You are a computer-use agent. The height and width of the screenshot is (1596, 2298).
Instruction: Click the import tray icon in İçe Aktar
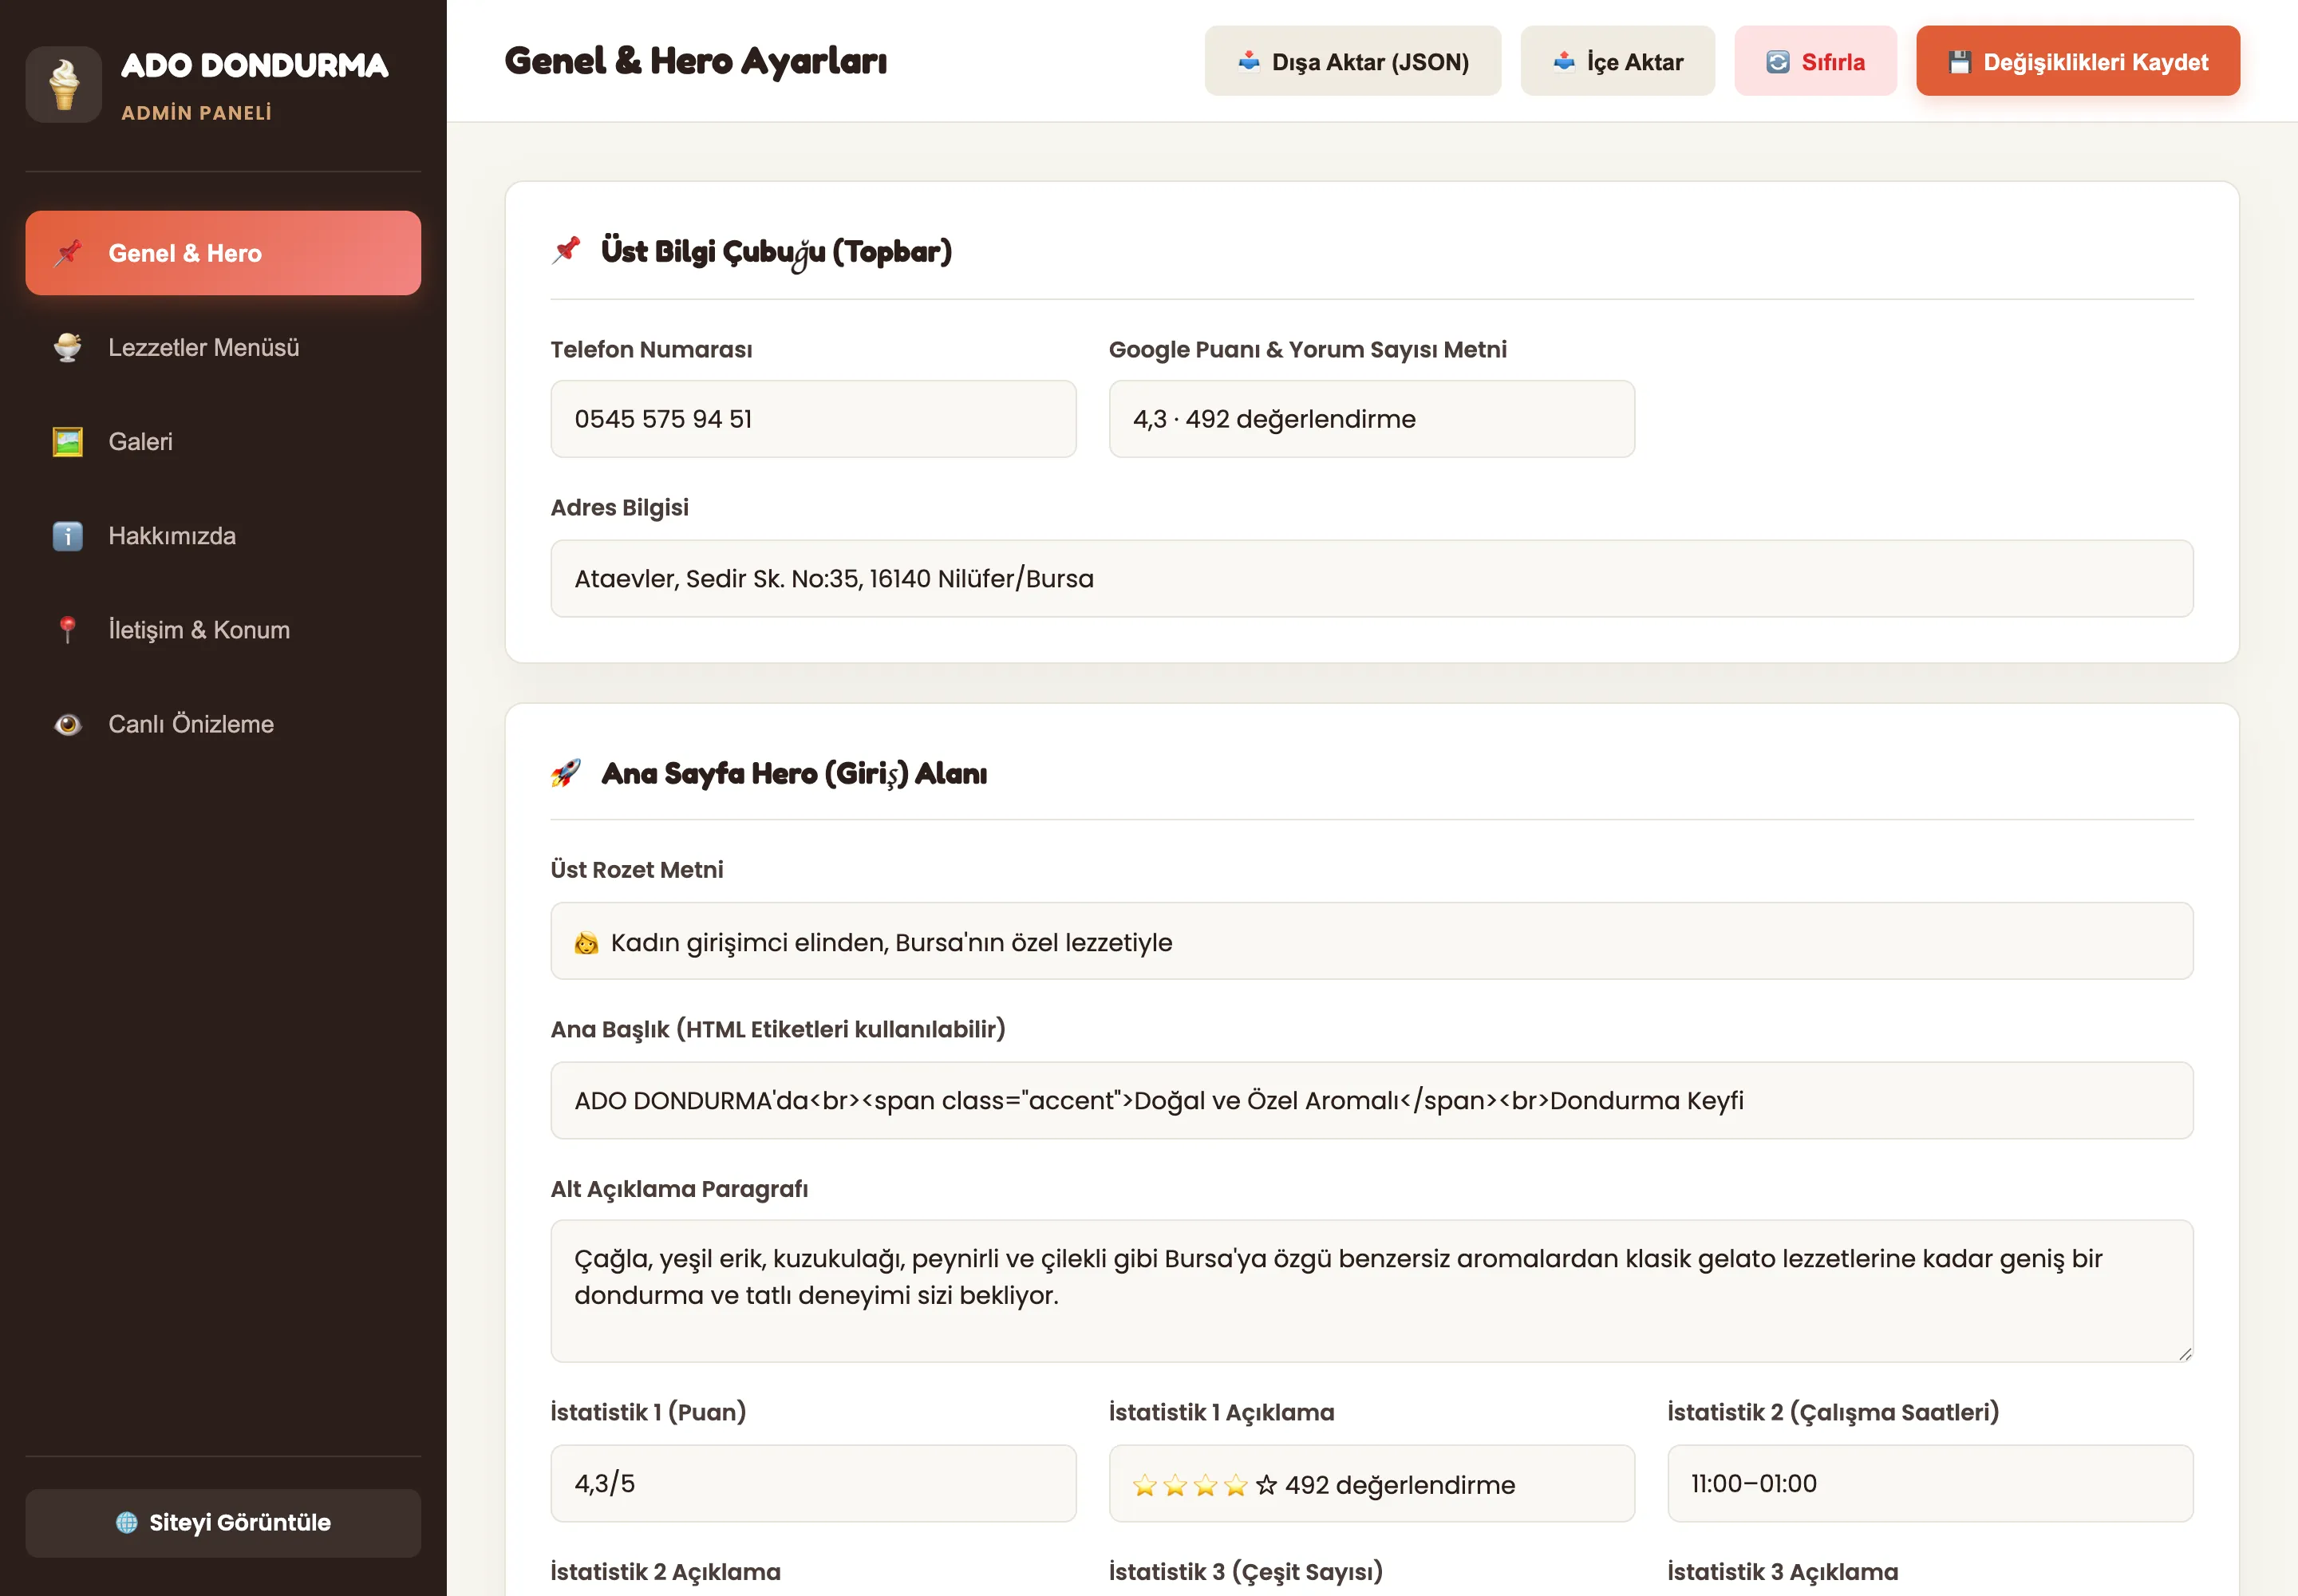click(x=1564, y=62)
